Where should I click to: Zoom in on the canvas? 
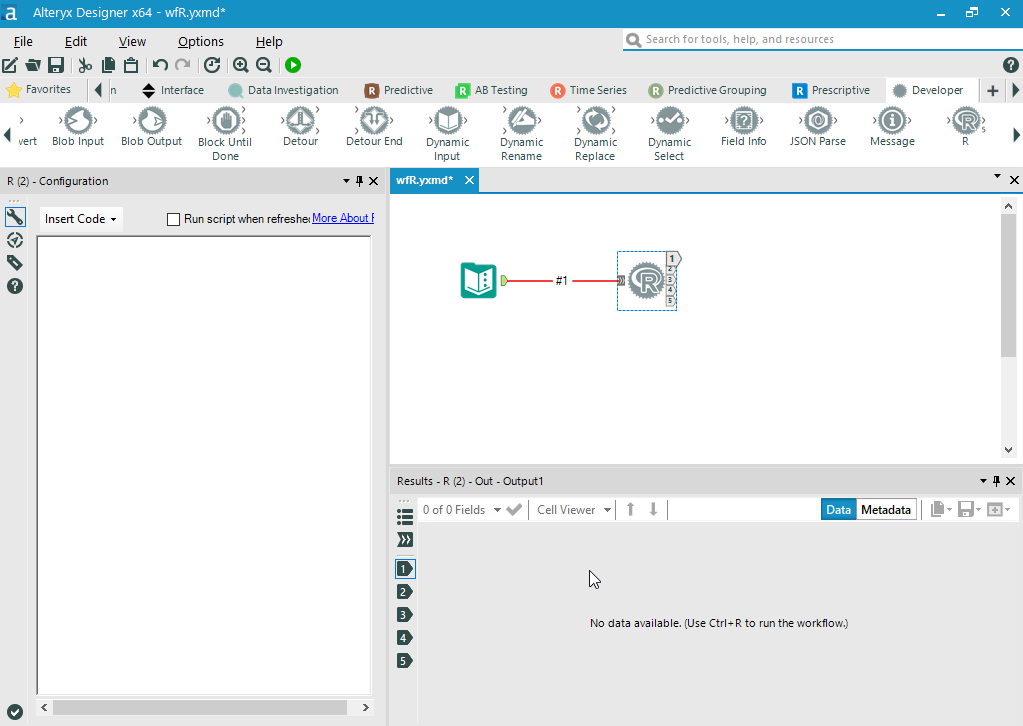(241, 65)
